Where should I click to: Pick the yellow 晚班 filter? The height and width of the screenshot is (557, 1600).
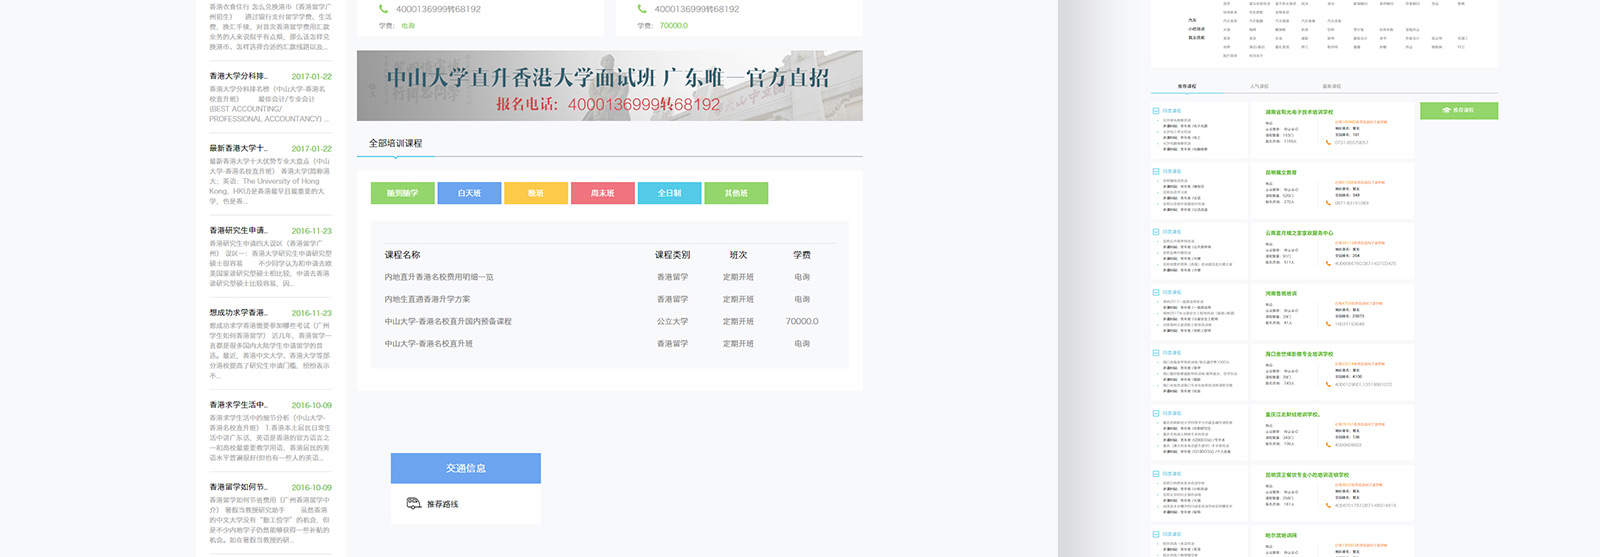pos(535,193)
